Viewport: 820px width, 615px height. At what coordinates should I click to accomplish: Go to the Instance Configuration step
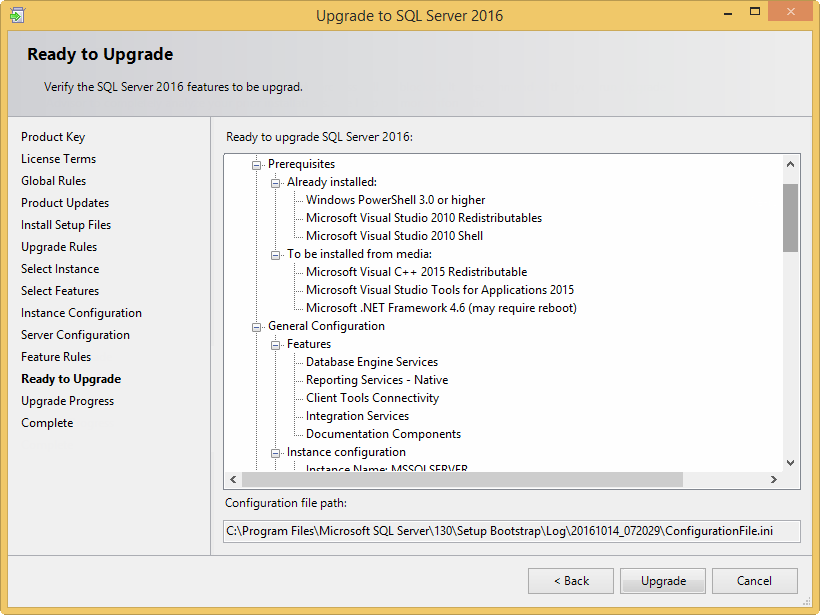[81, 313]
